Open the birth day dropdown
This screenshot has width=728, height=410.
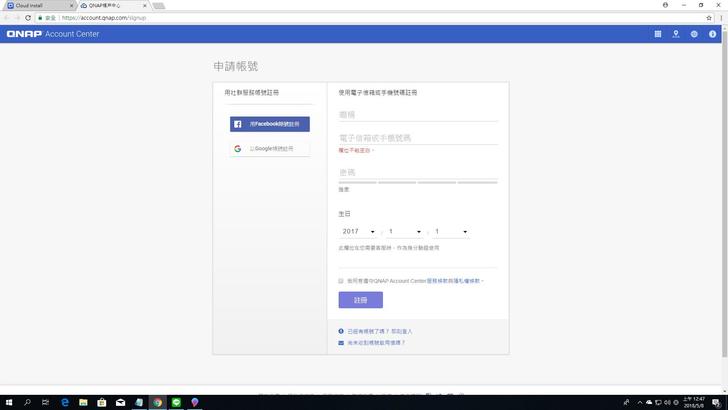(451, 232)
